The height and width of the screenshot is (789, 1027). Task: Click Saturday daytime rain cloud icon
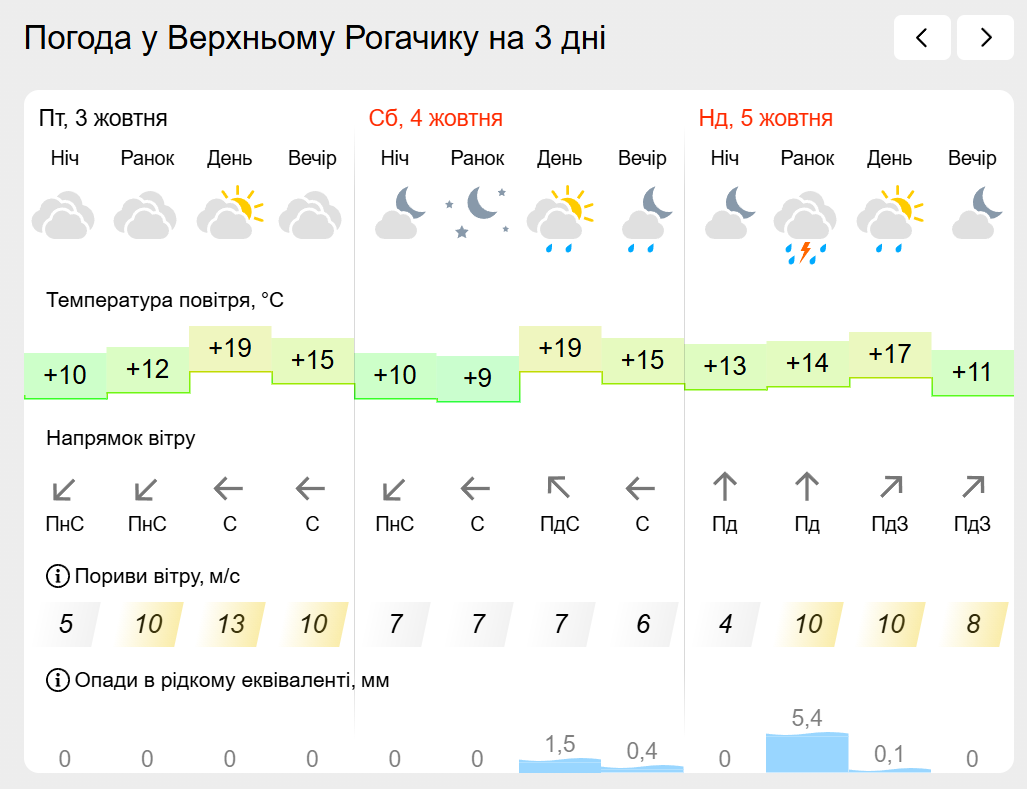(560, 218)
